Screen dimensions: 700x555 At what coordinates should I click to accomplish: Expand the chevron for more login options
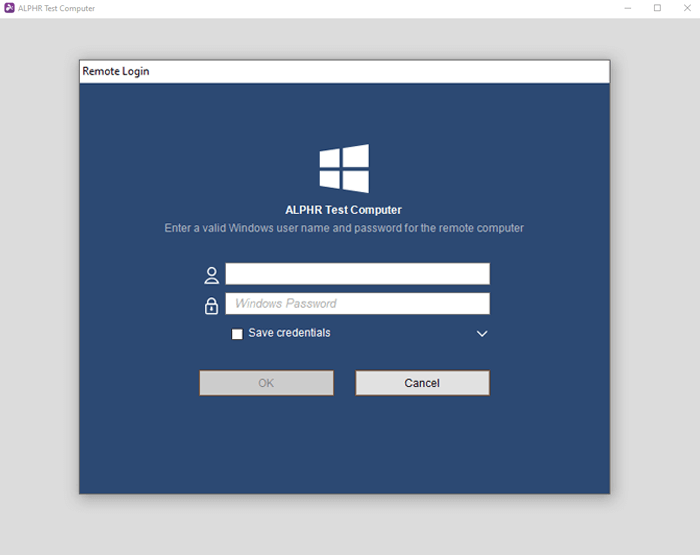[x=482, y=334]
